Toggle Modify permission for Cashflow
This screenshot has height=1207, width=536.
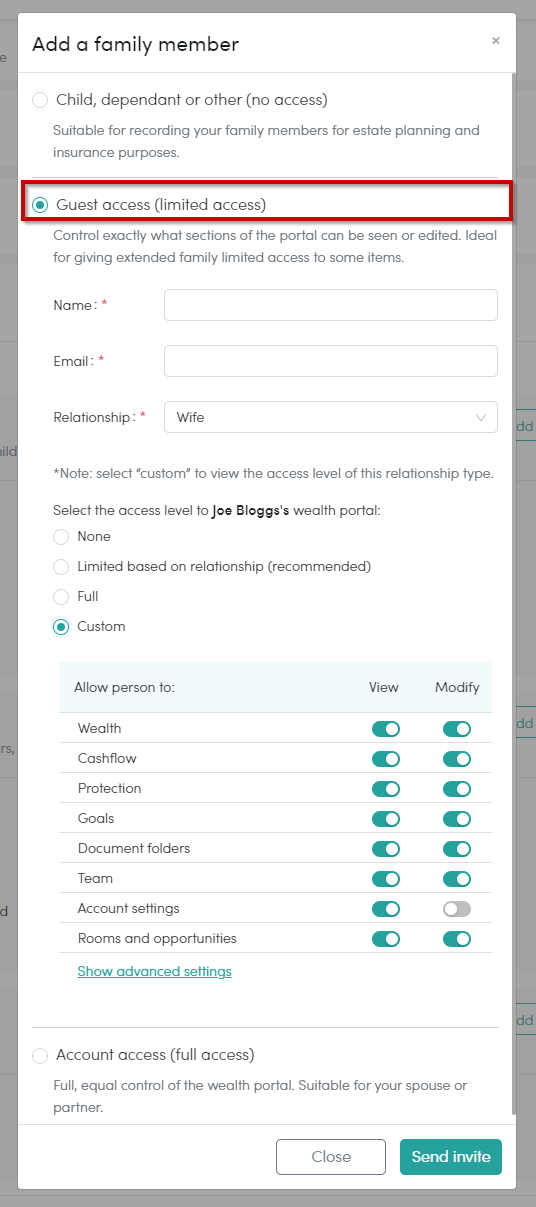457,759
